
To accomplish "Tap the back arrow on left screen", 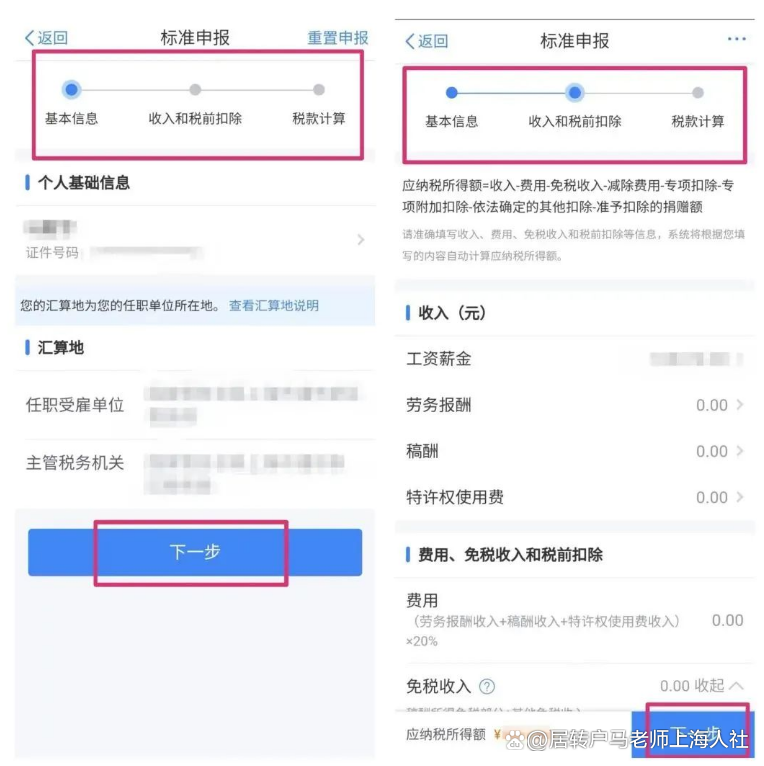I will coord(46,38).
